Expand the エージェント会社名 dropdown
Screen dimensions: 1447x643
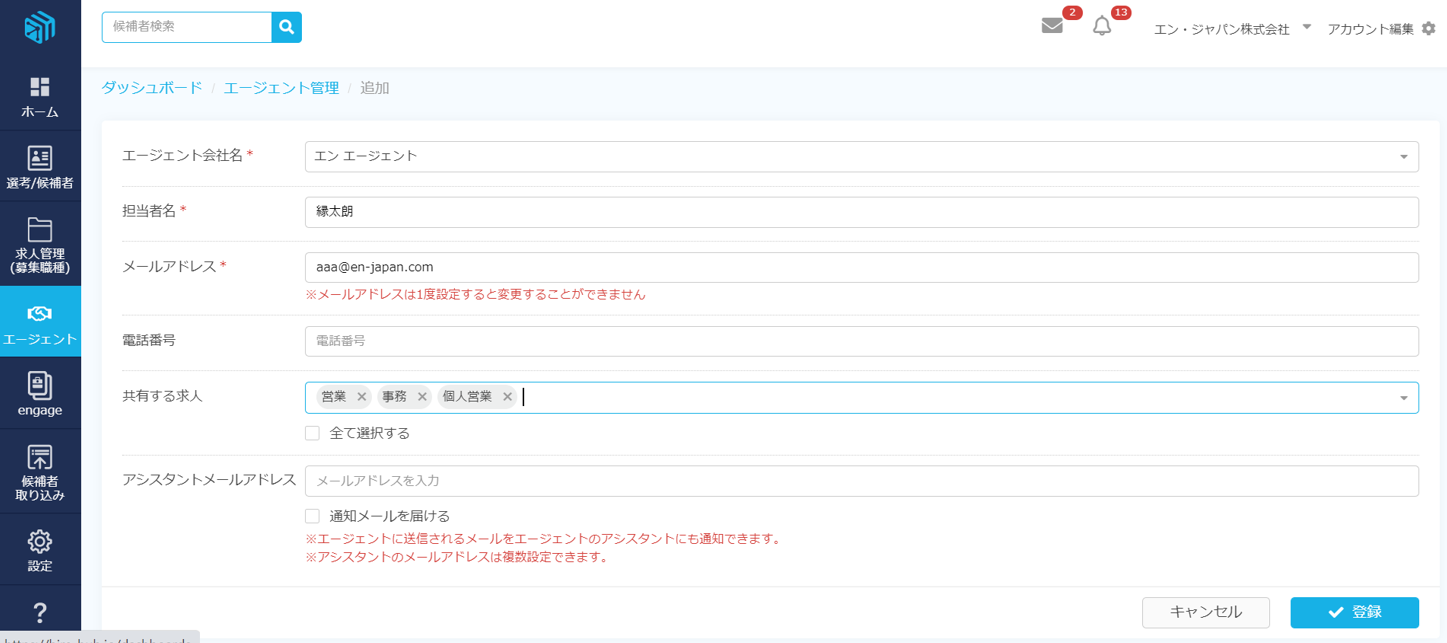(1403, 157)
